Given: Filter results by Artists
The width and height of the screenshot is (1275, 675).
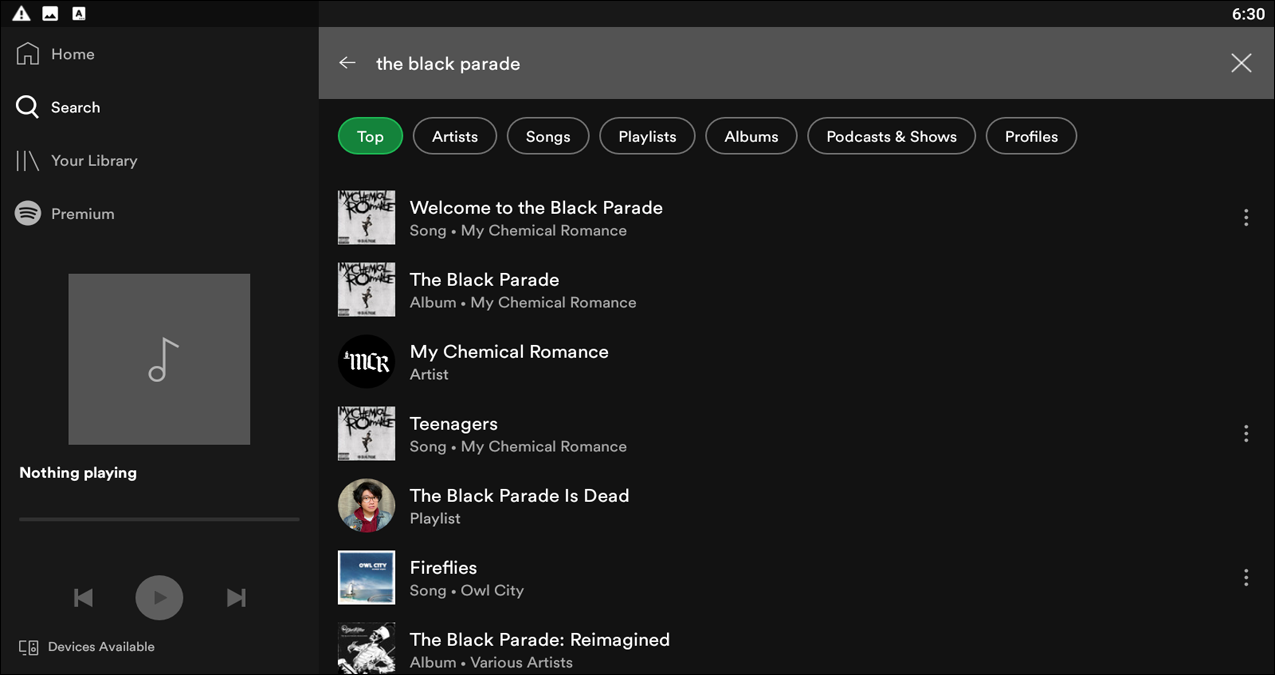Looking at the screenshot, I should tap(455, 136).
